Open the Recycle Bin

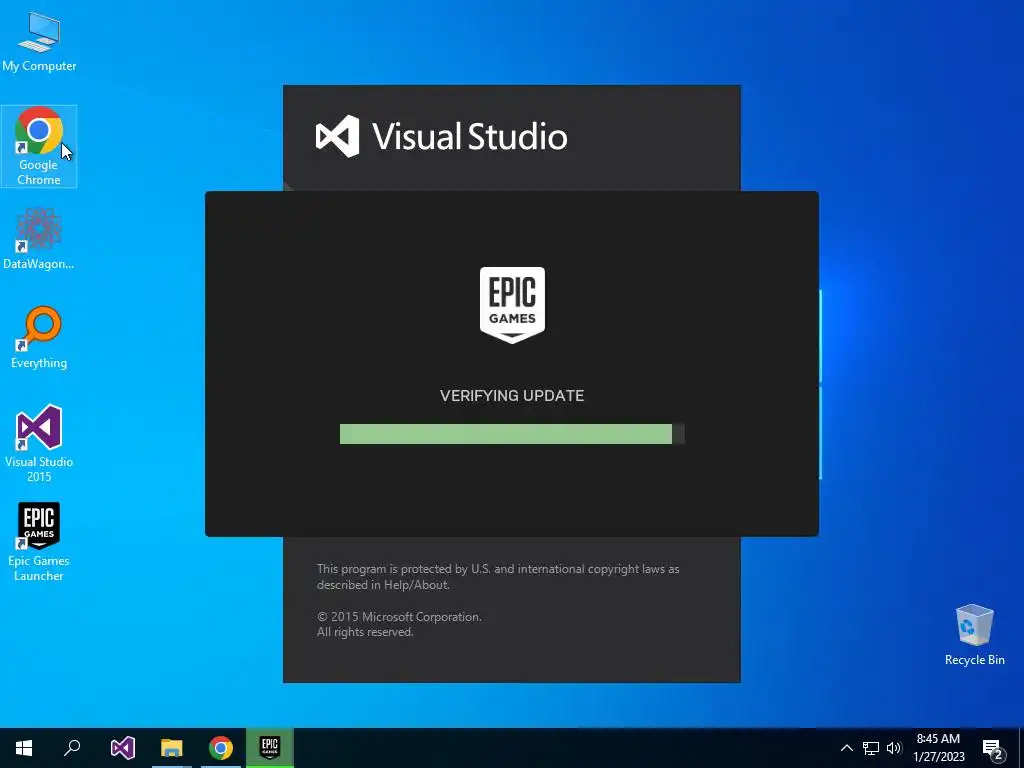[974, 635]
